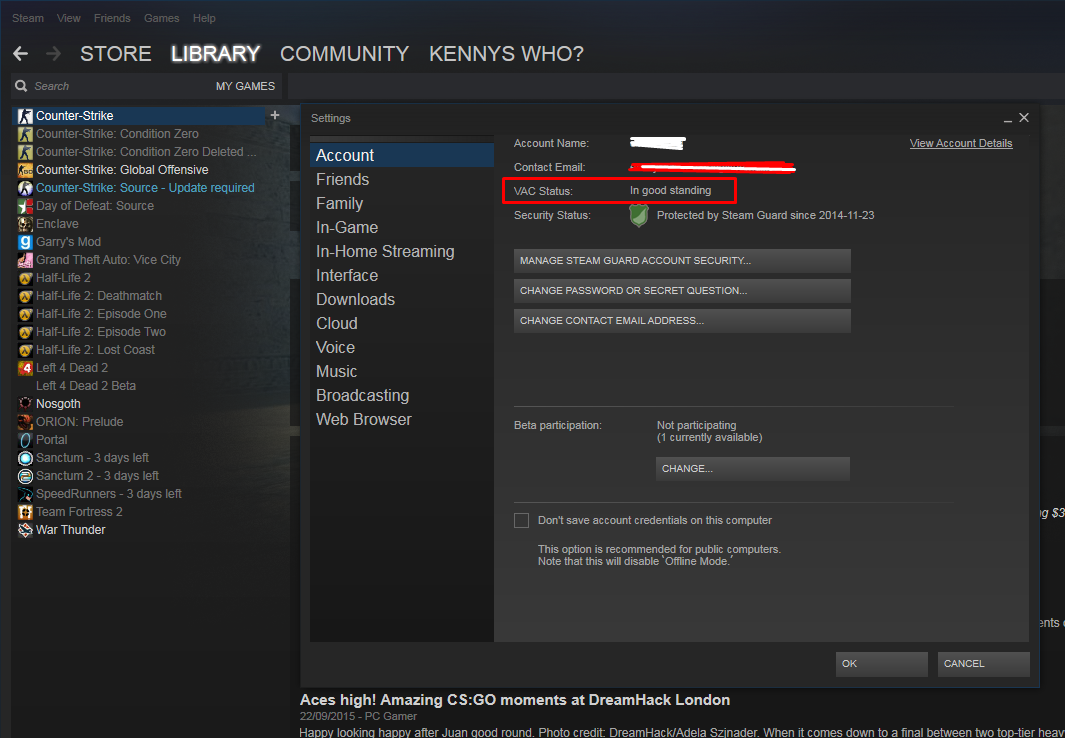Click the Steam Guard green shield icon
The width and height of the screenshot is (1065, 738).
(639, 216)
